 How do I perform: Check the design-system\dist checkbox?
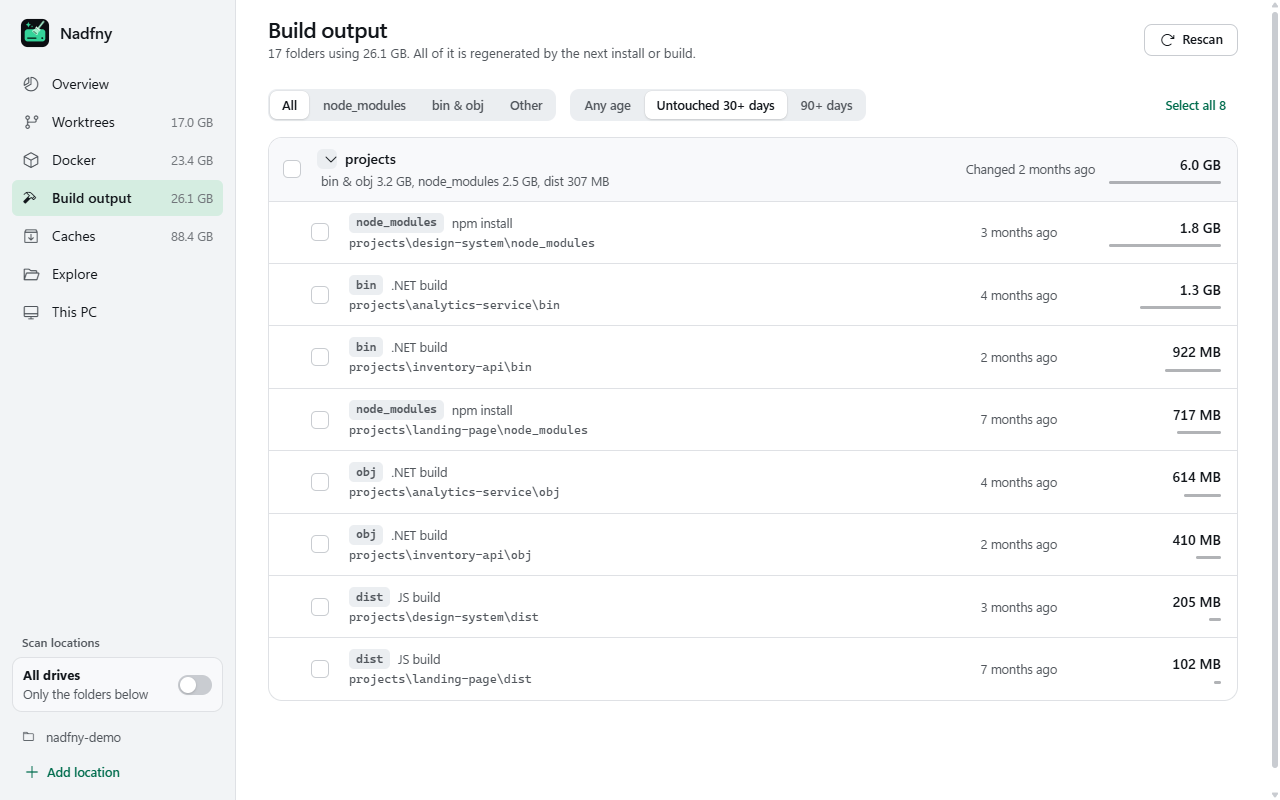point(320,607)
